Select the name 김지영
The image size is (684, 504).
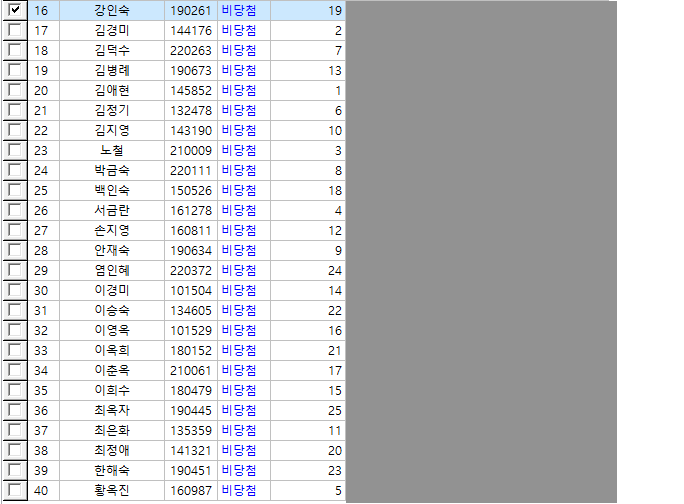(x=112, y=130)
